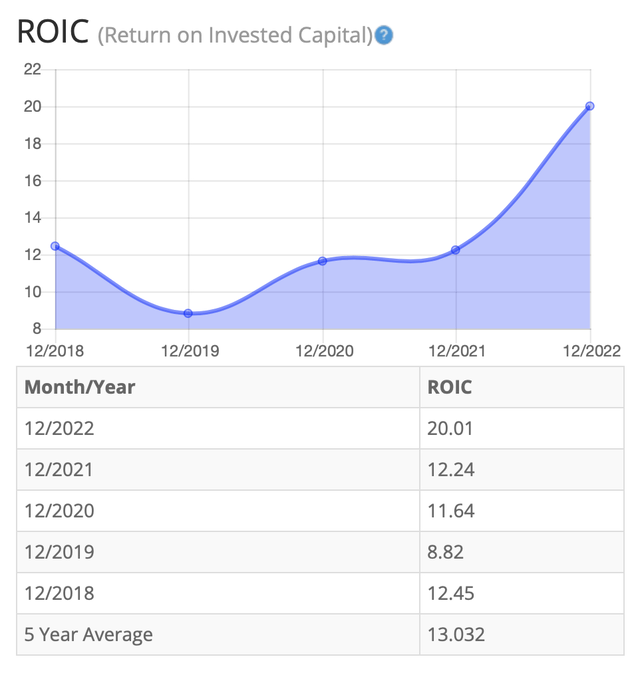Viewport: 640px width, 681px height.
Task: Click the 12.24 ROIC value cell
Action: pyautogui.click(x=449, y=469)
